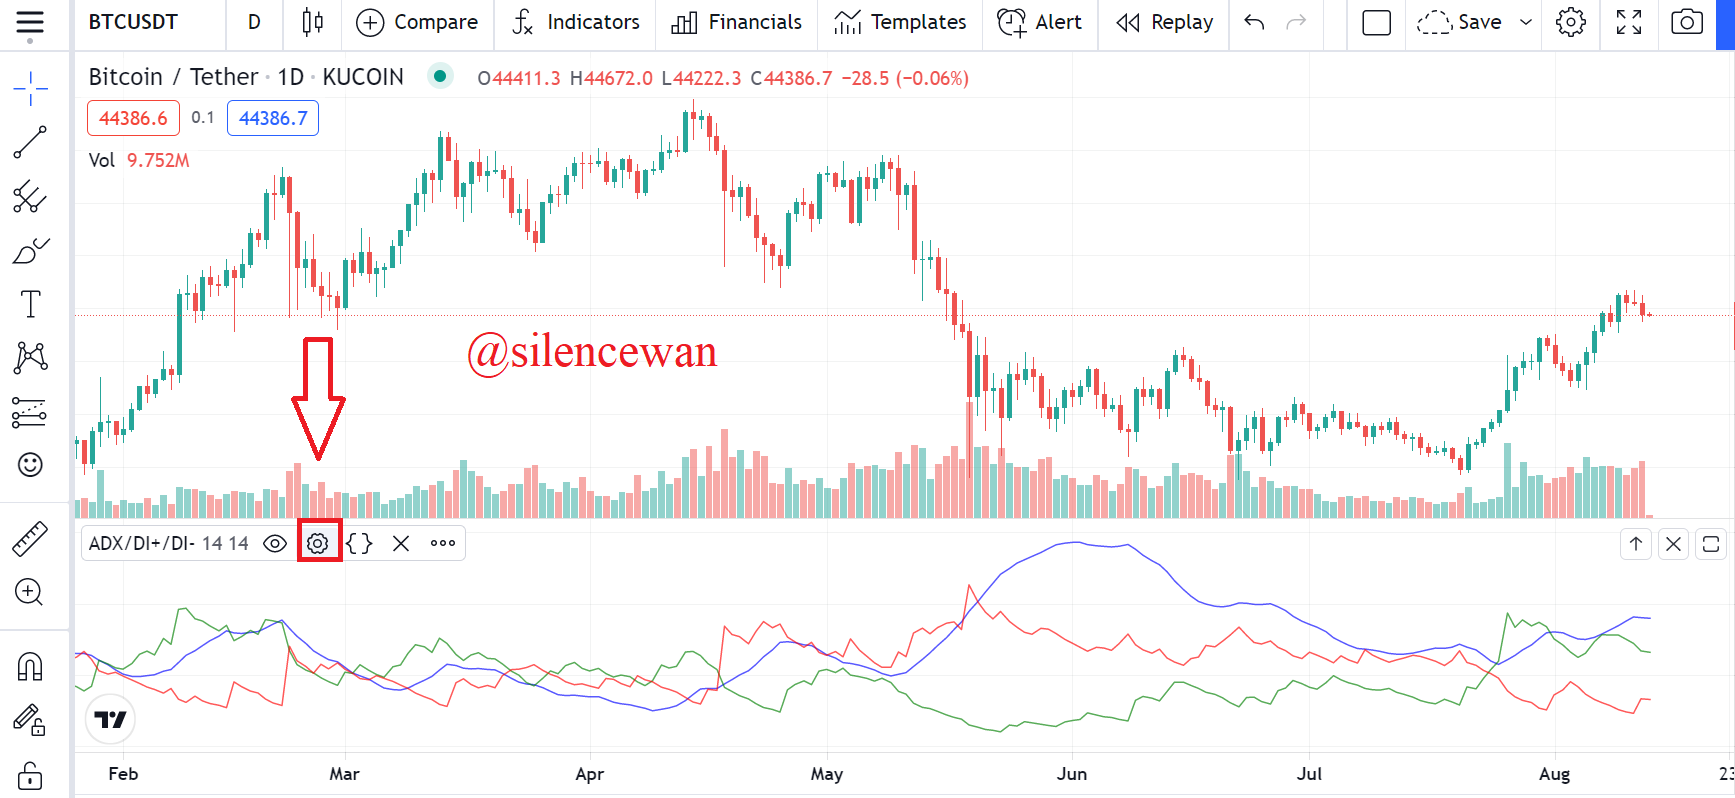The image size is (1735, 798).
Task: Open the ruler measure tool
Action: point(30,538)
